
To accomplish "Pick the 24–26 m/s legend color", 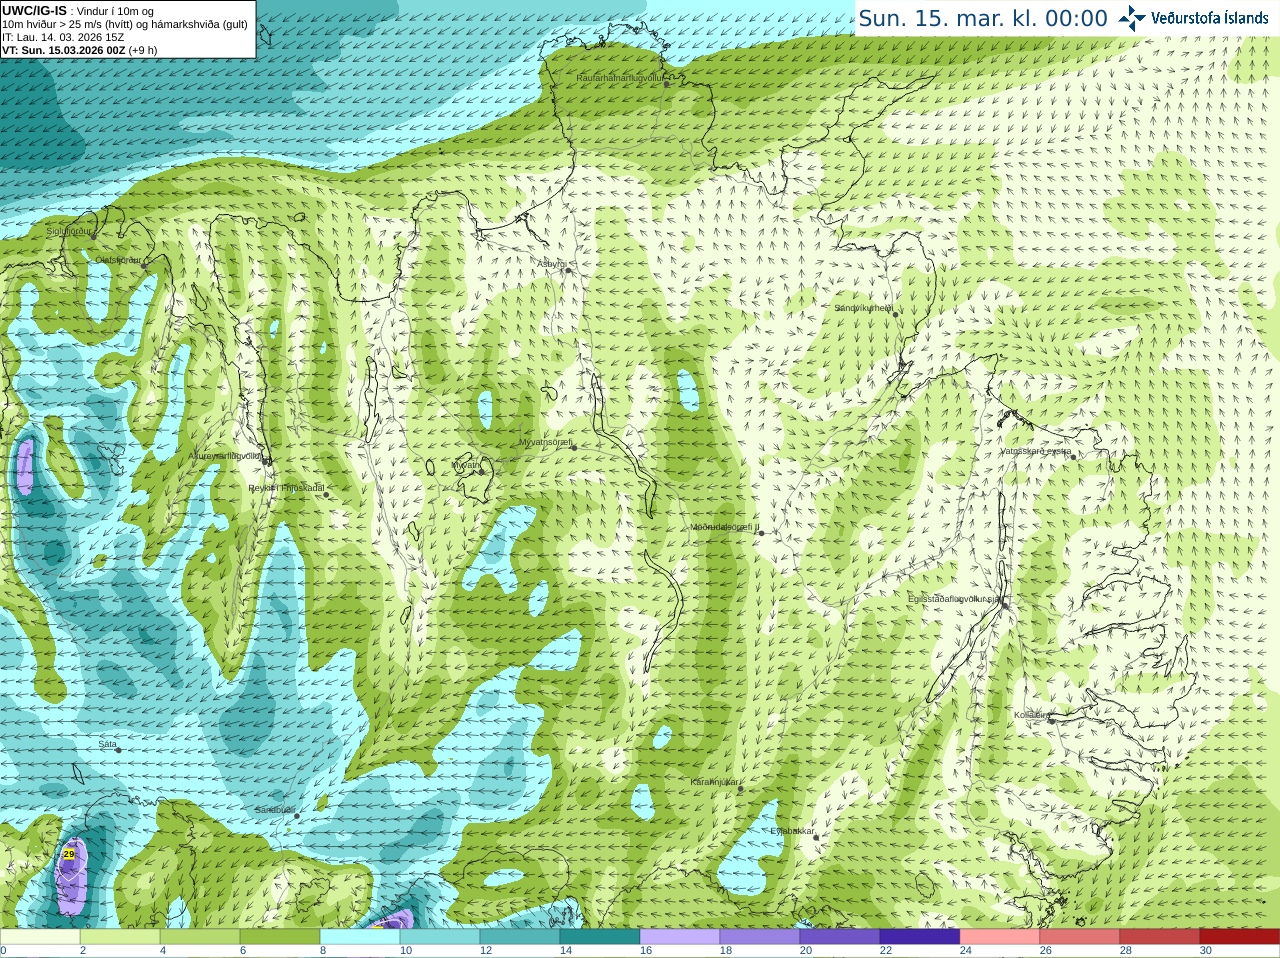I will coord(1000,937).
